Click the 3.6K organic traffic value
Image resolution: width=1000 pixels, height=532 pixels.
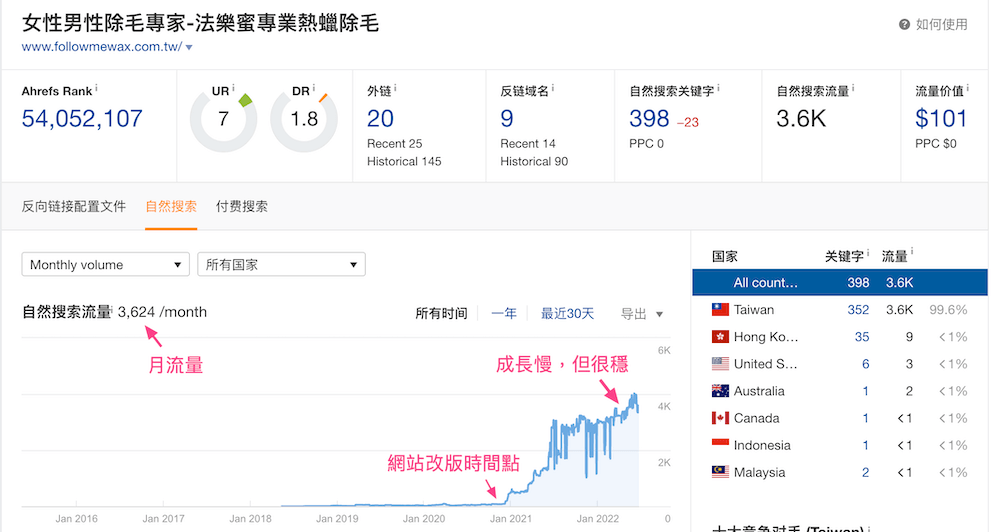(x=801, y=119)
